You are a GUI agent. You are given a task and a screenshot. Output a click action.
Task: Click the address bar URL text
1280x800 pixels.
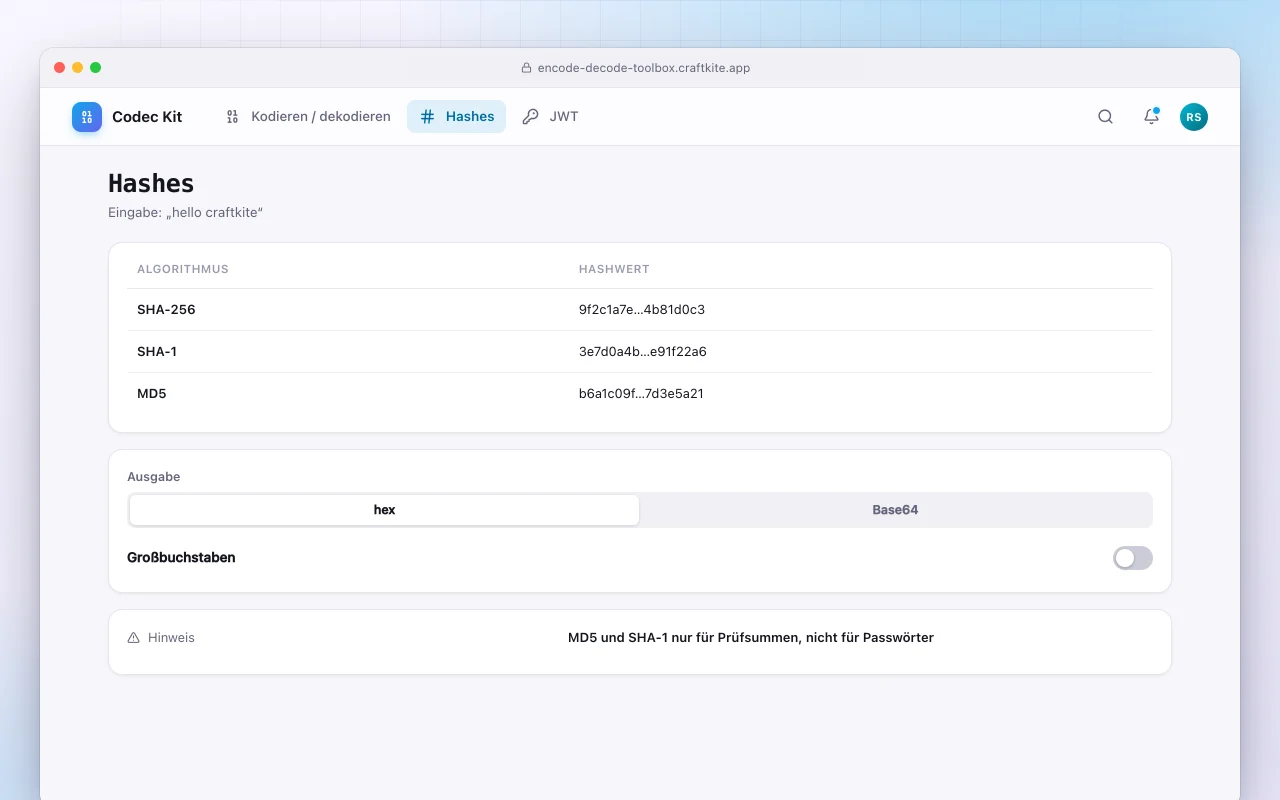(644, 68)
